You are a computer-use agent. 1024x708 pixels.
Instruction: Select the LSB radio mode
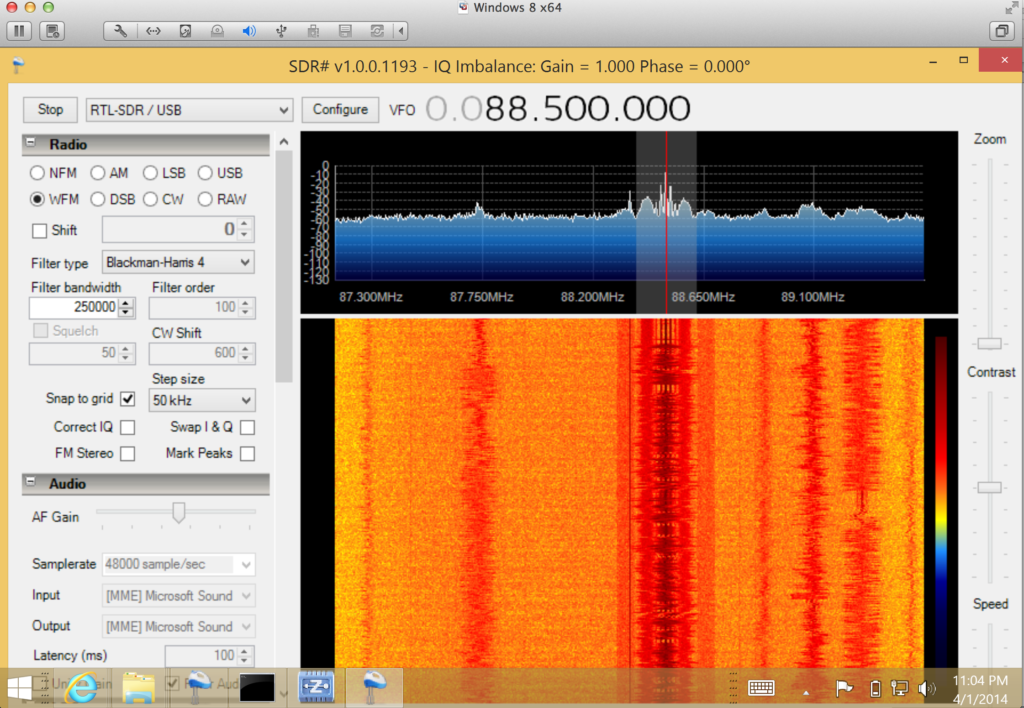tap(150, 173)
